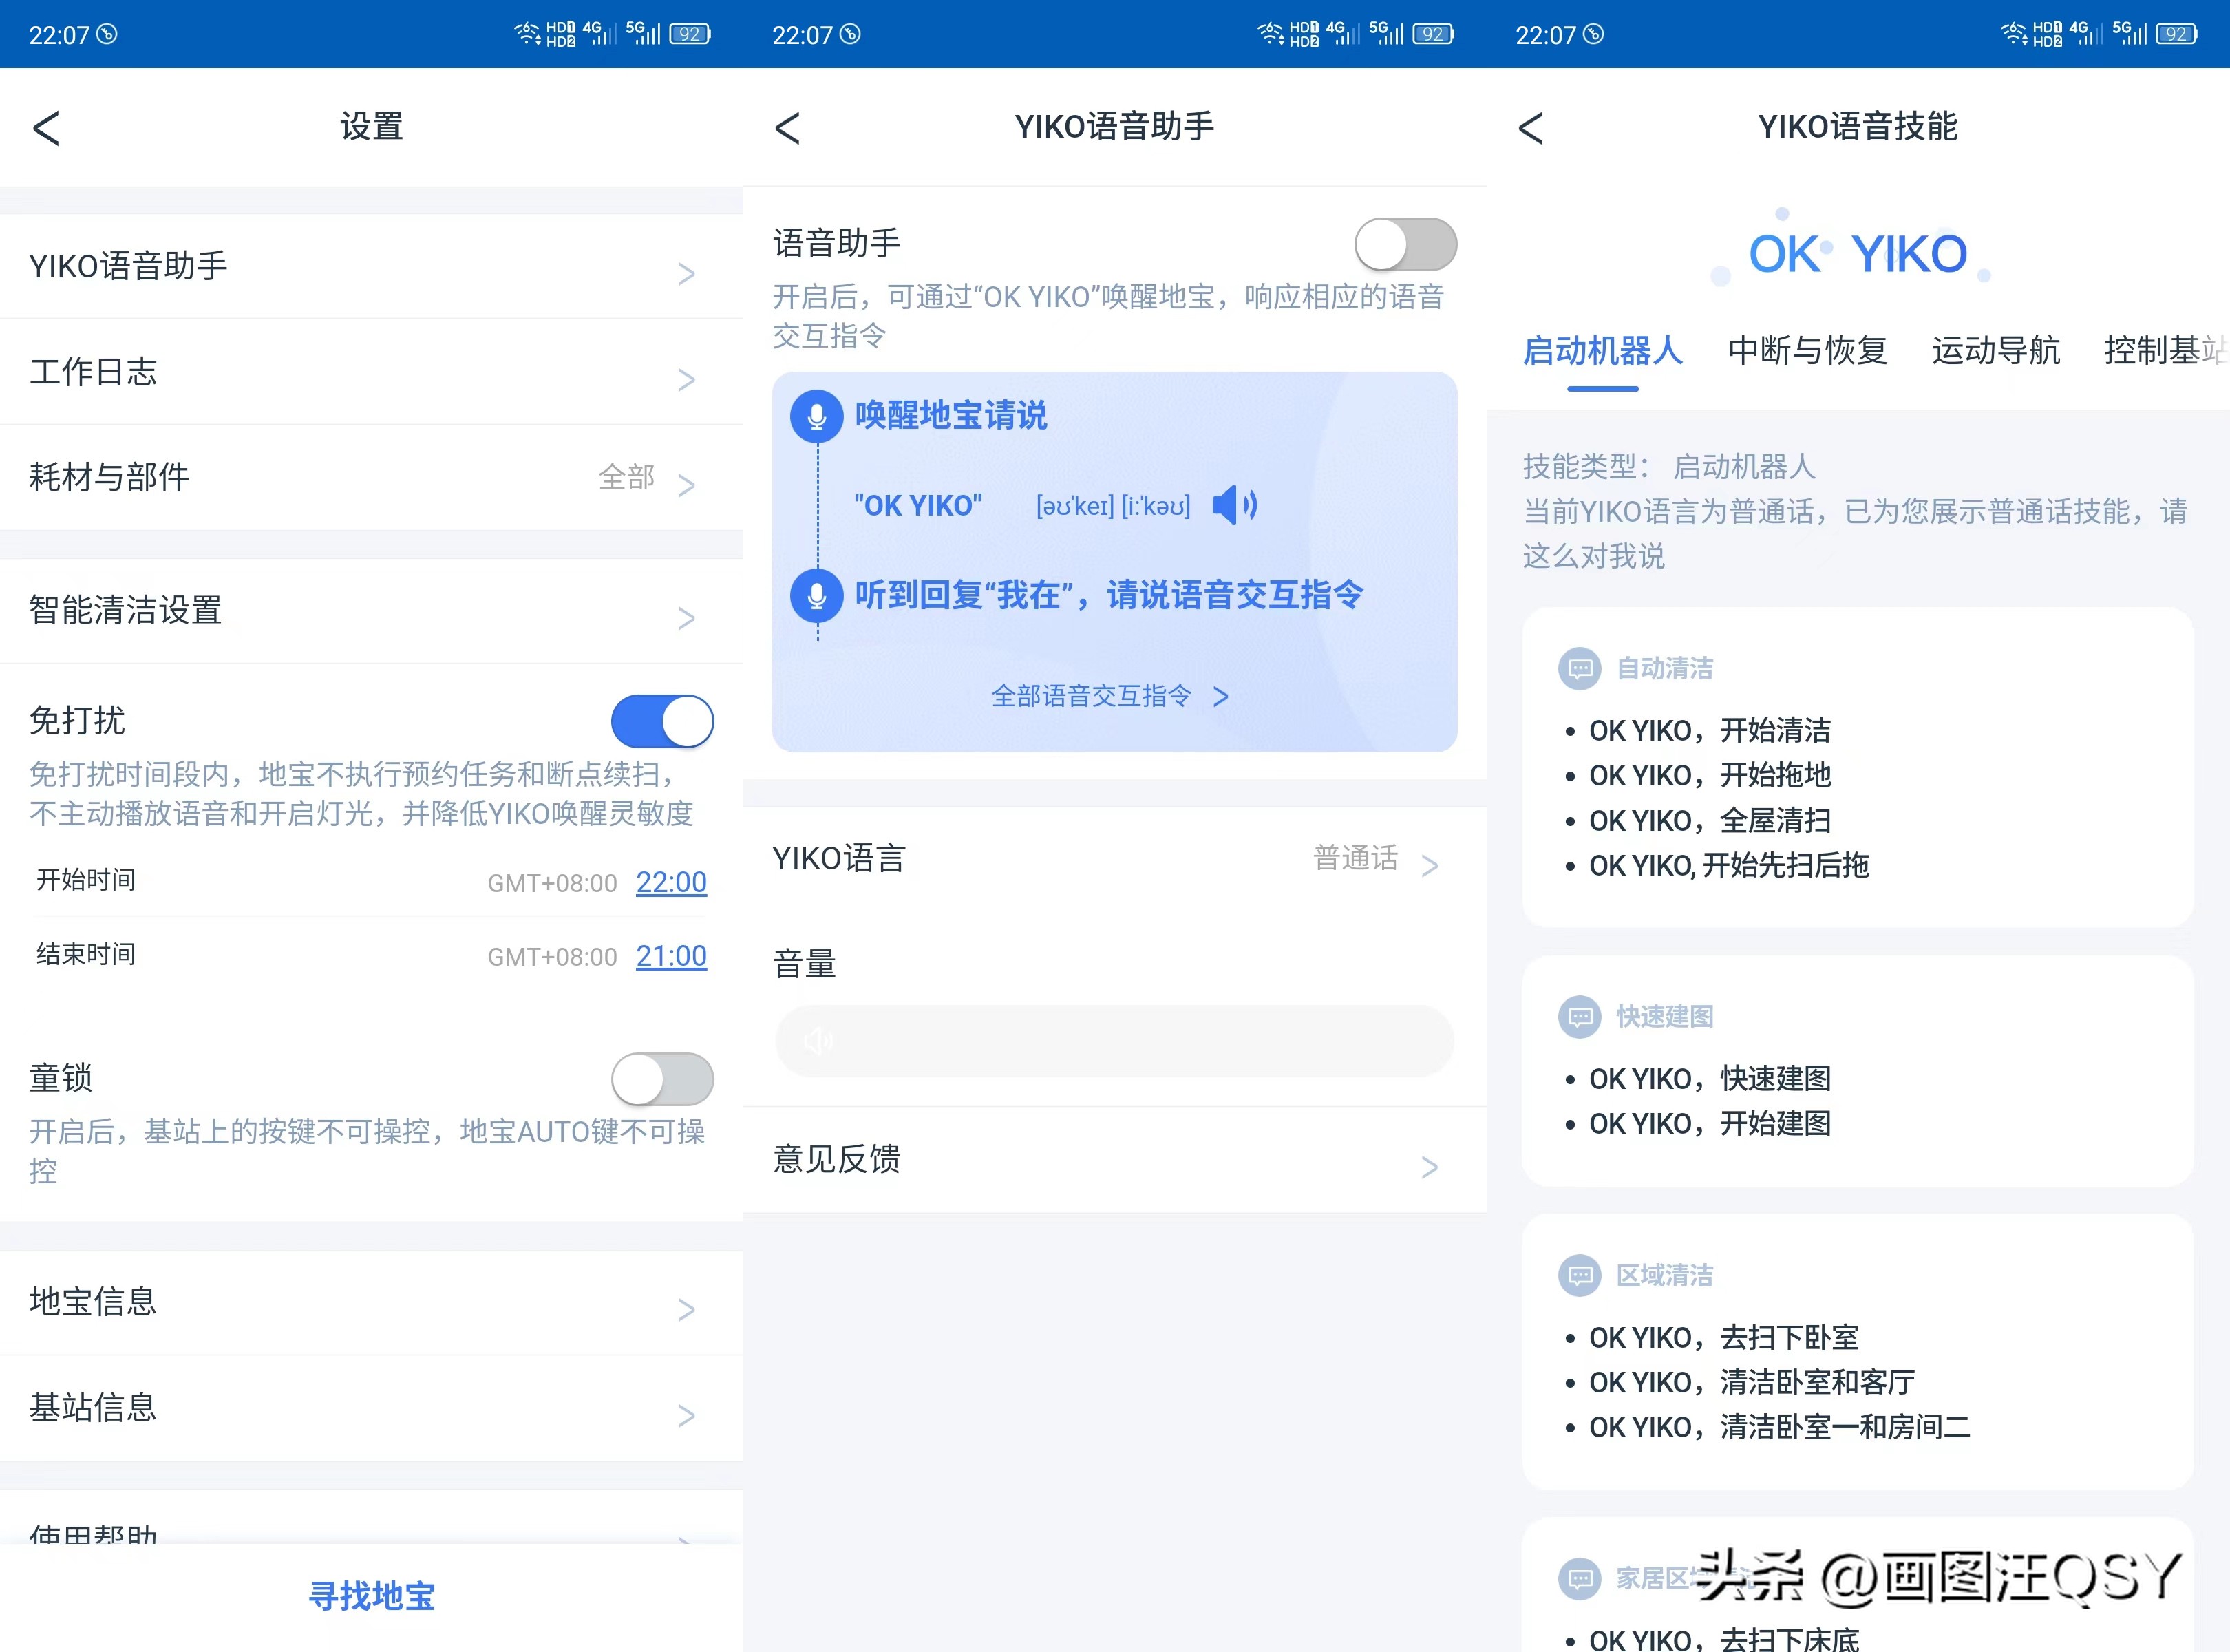Switch to the 中断与恢复 tab
The width and height of the screenshot is (2230, 1652).
tap(1806, 351)
